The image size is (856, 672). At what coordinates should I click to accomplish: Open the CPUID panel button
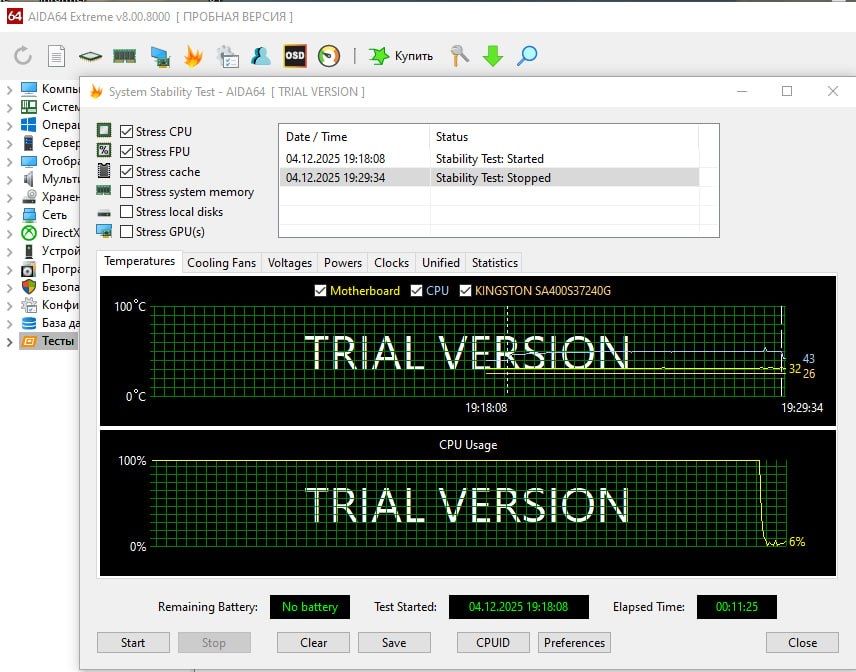493,643
